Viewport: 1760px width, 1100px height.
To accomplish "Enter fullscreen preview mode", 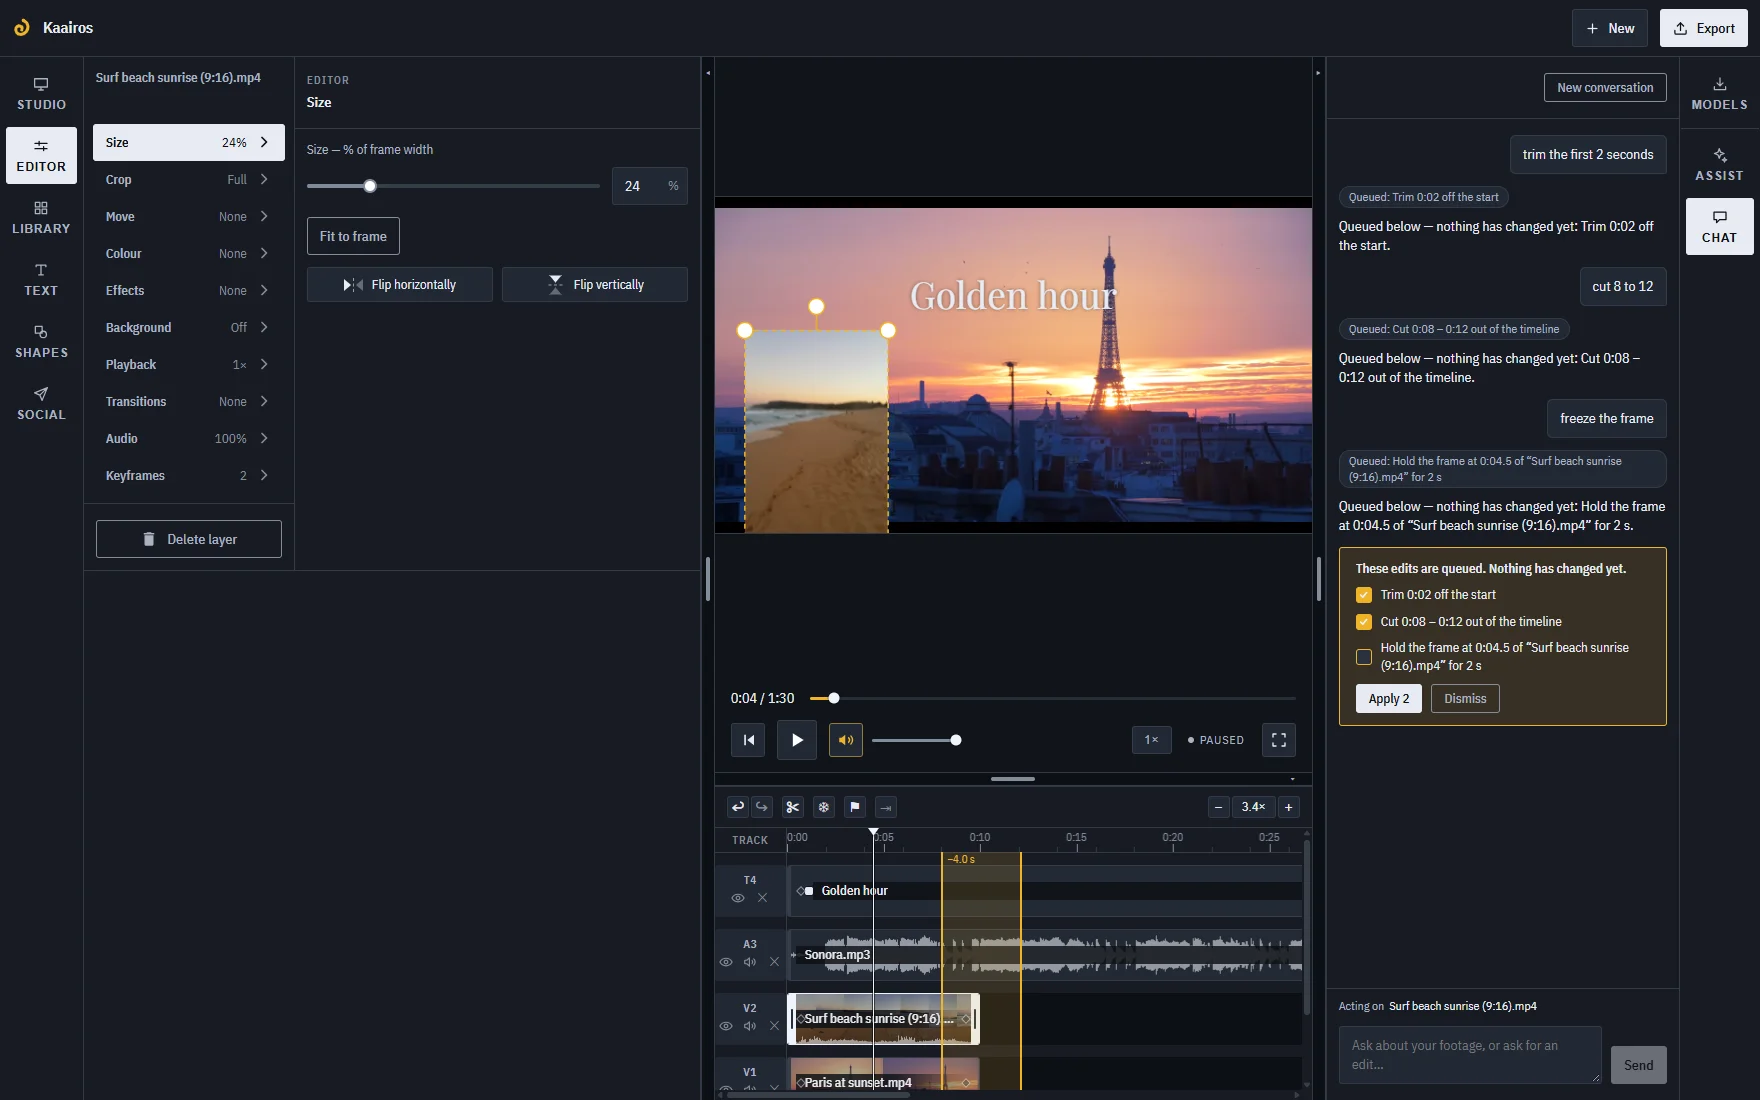I will click(1279, 740).
